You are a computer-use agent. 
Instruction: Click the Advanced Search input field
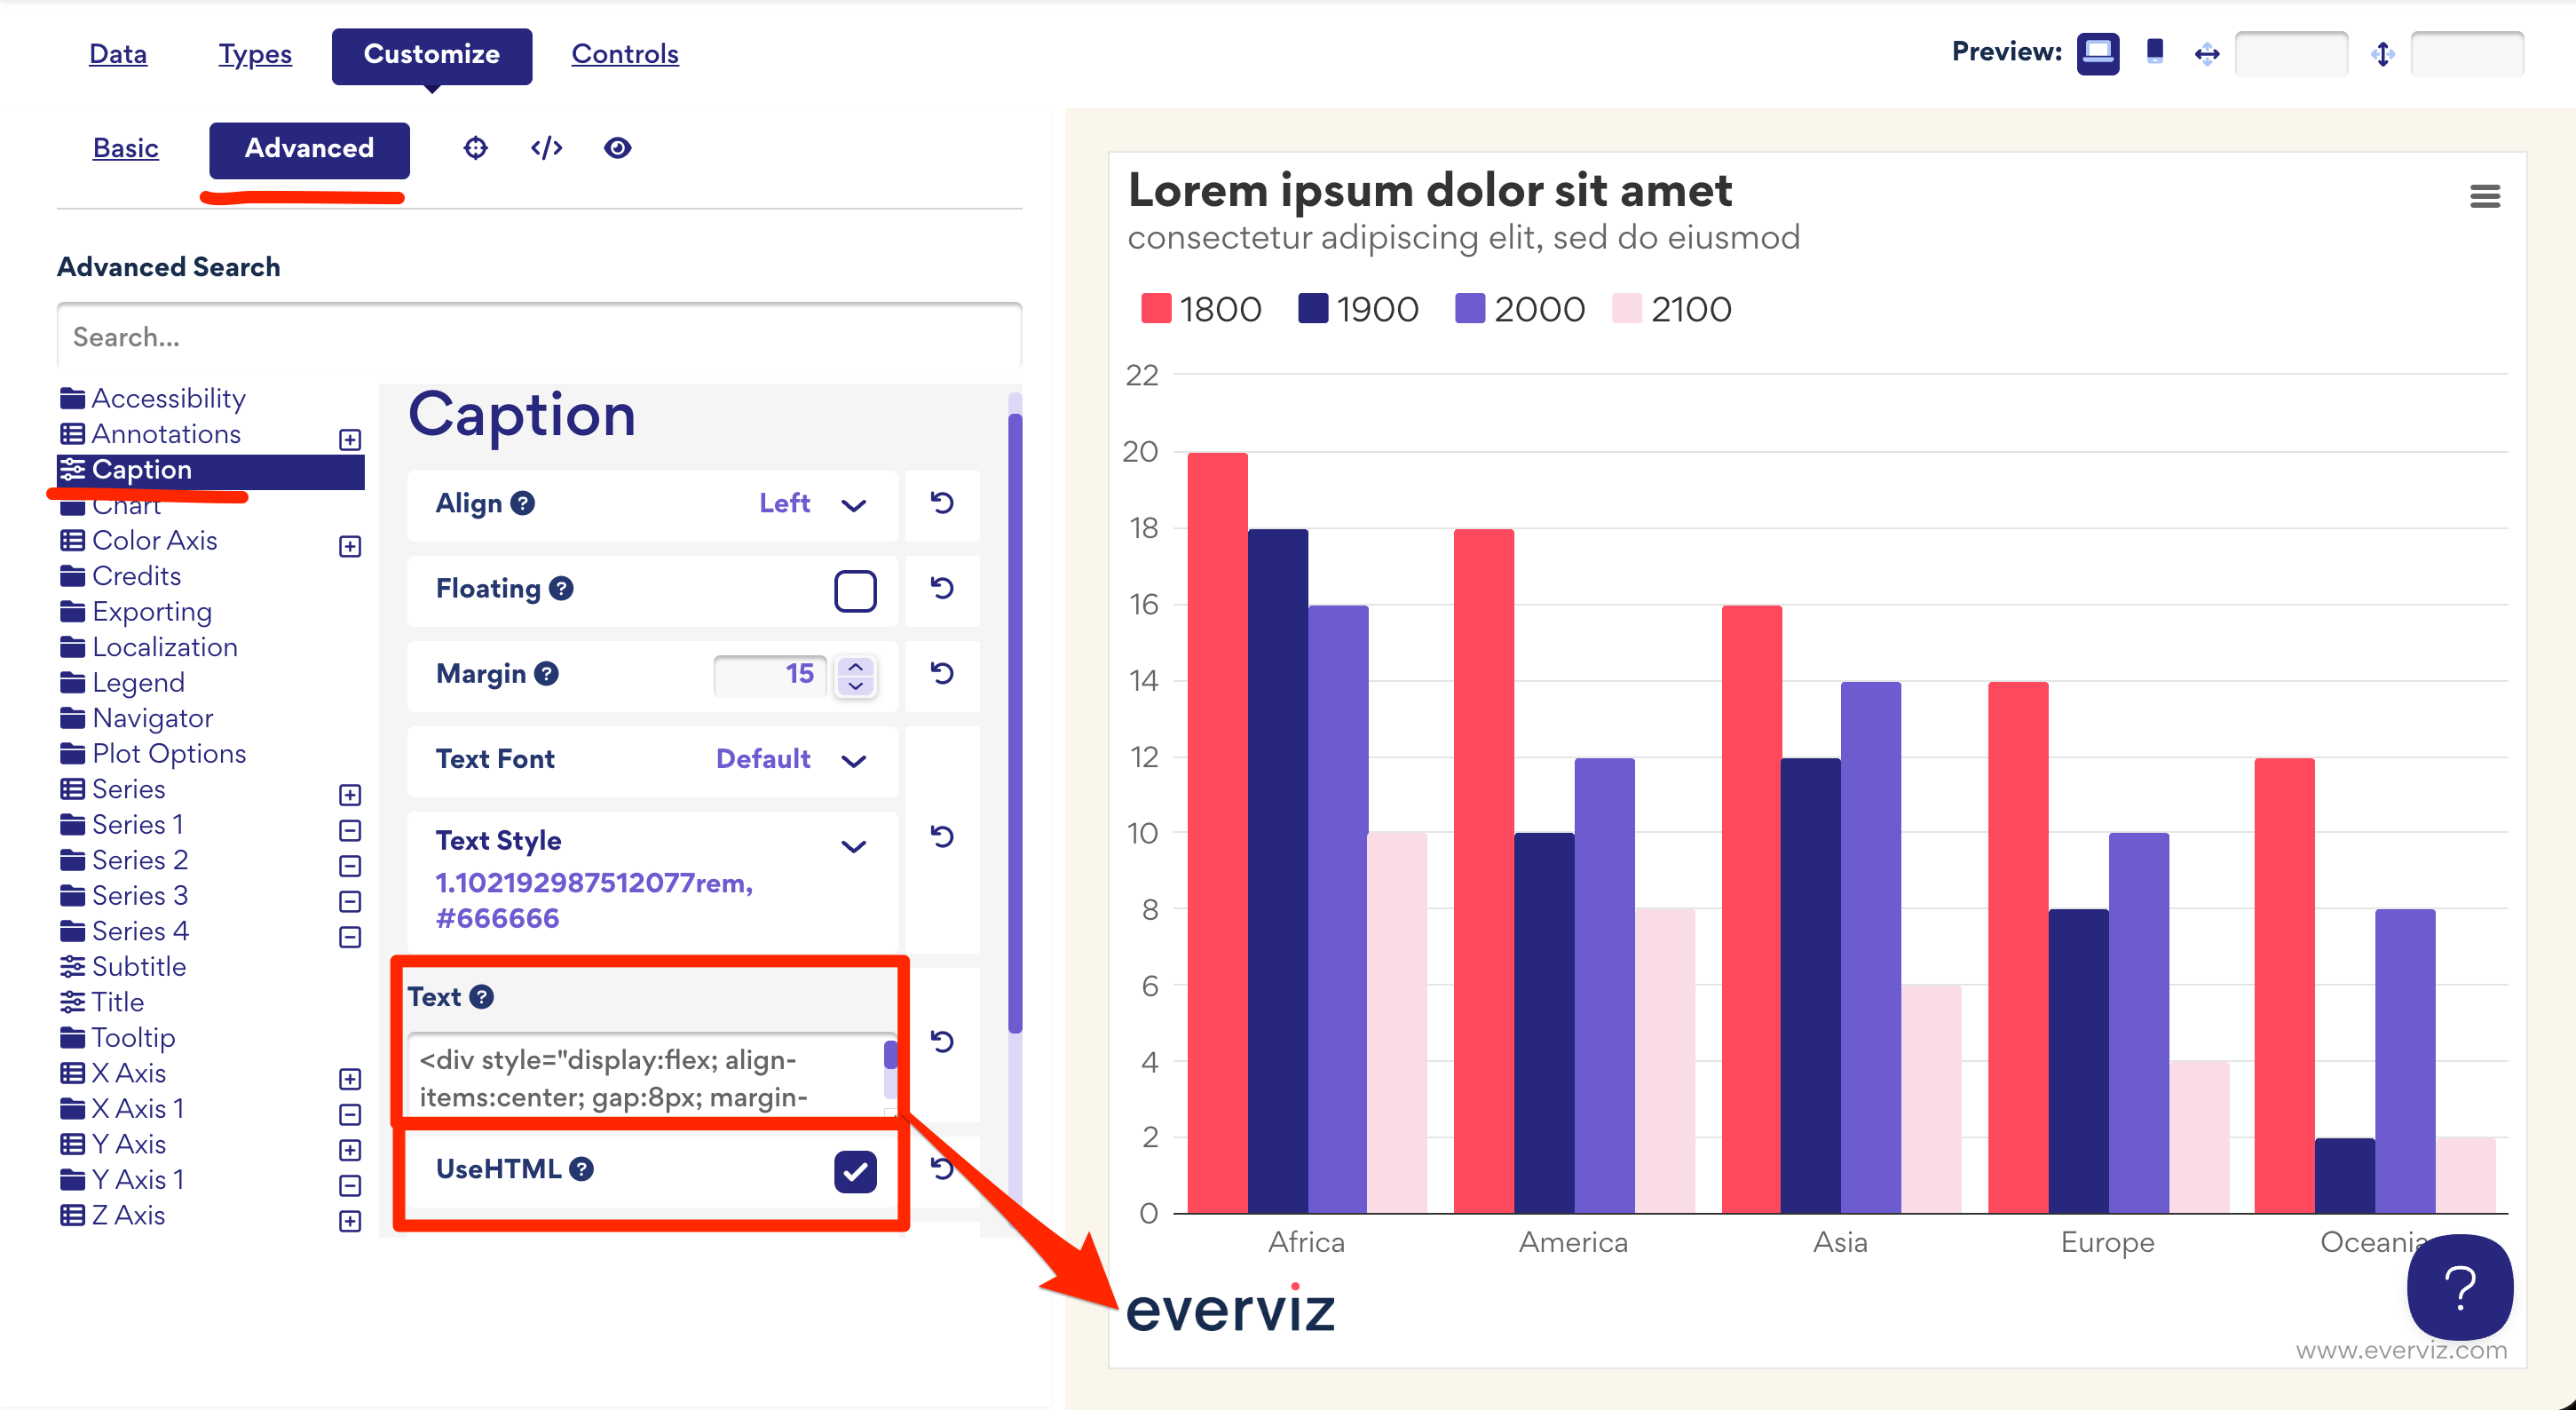[538, 337]
